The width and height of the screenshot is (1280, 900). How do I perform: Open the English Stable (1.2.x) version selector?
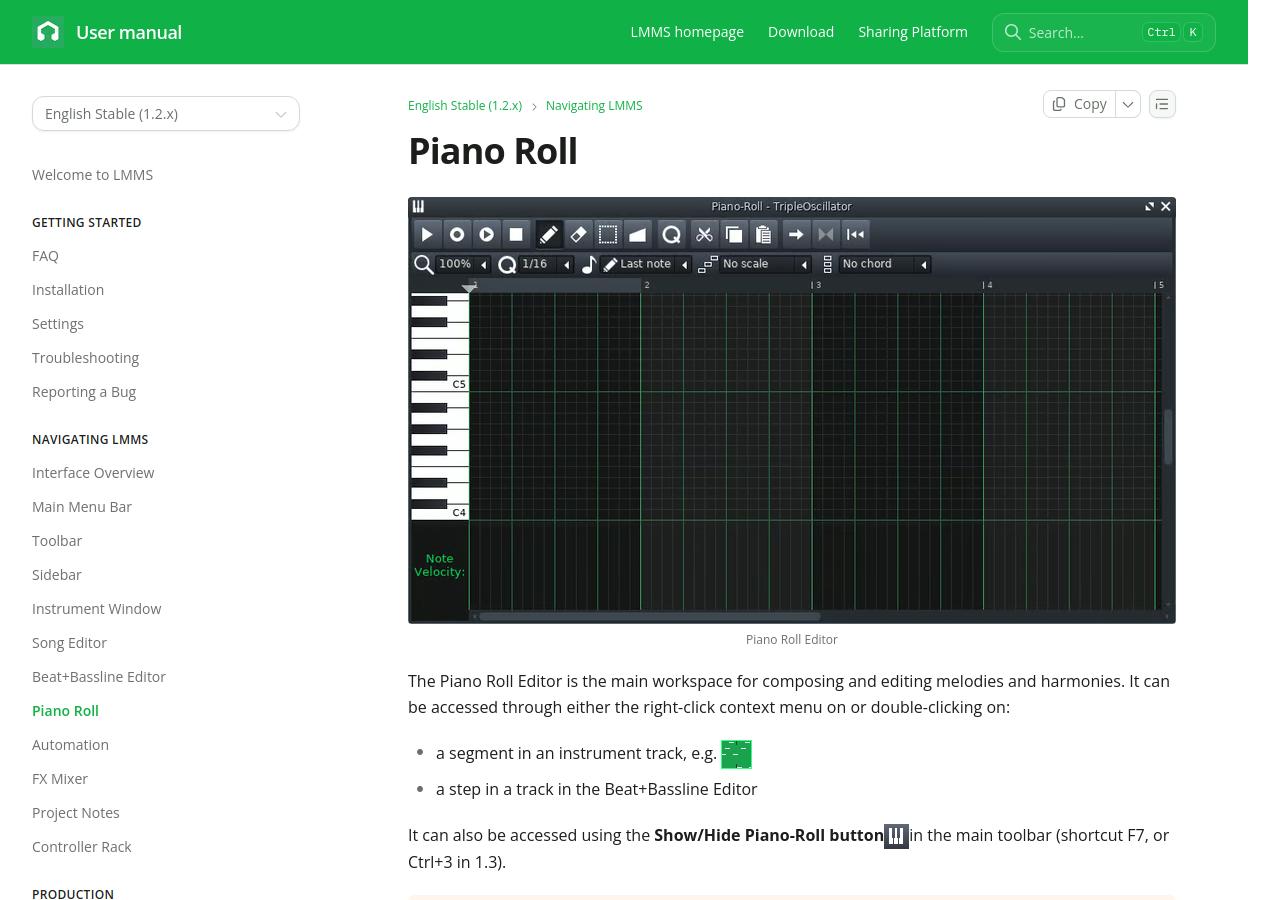tap(166, 114)
